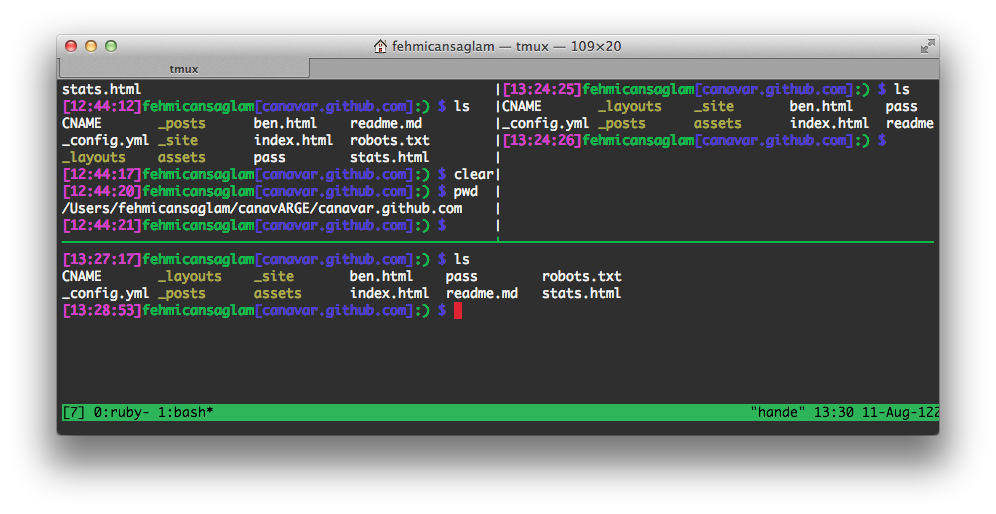Image resolution: width=996 pixels, height=514 pixels.
Task: Close the terminal window with red button
Action: (x=71, y=46)
